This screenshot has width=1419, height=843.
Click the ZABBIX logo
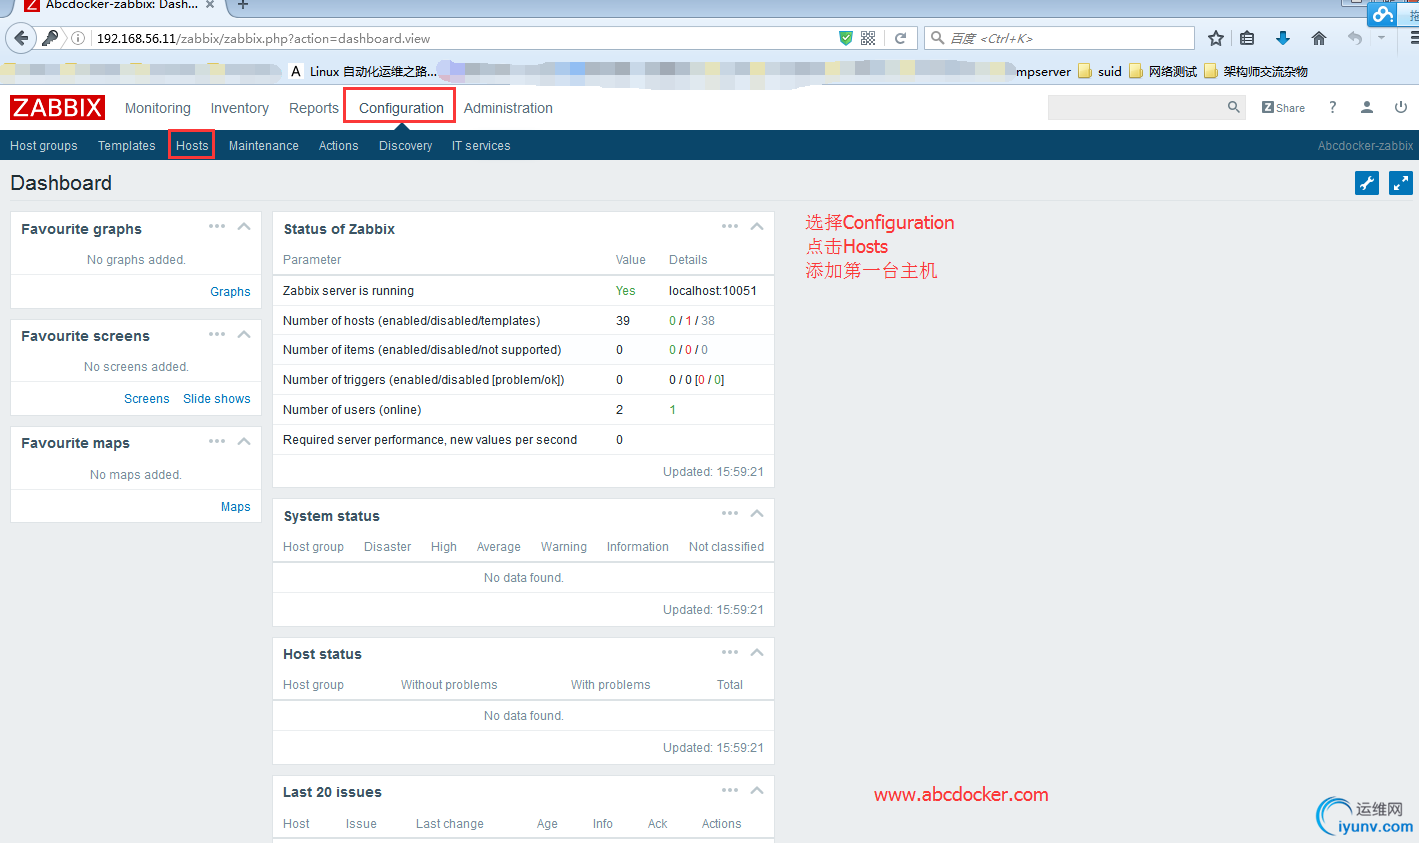pyautogui.click(x=57, y=107)
